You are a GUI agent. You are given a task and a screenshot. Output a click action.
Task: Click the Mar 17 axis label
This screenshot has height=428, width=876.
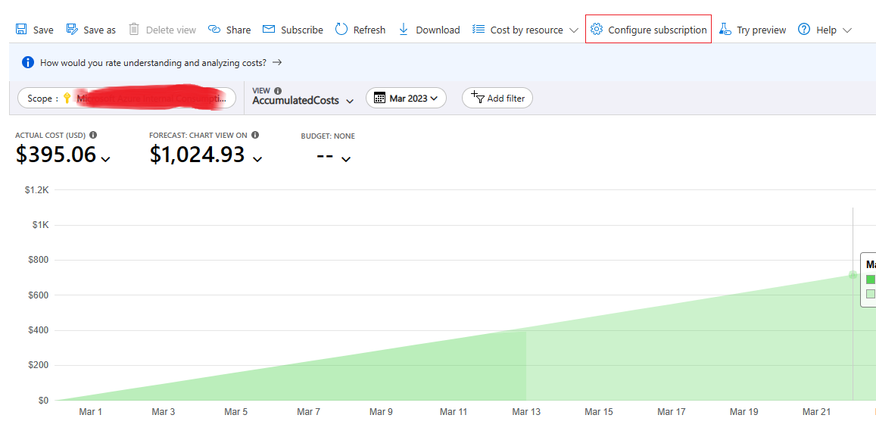[672, 412]
